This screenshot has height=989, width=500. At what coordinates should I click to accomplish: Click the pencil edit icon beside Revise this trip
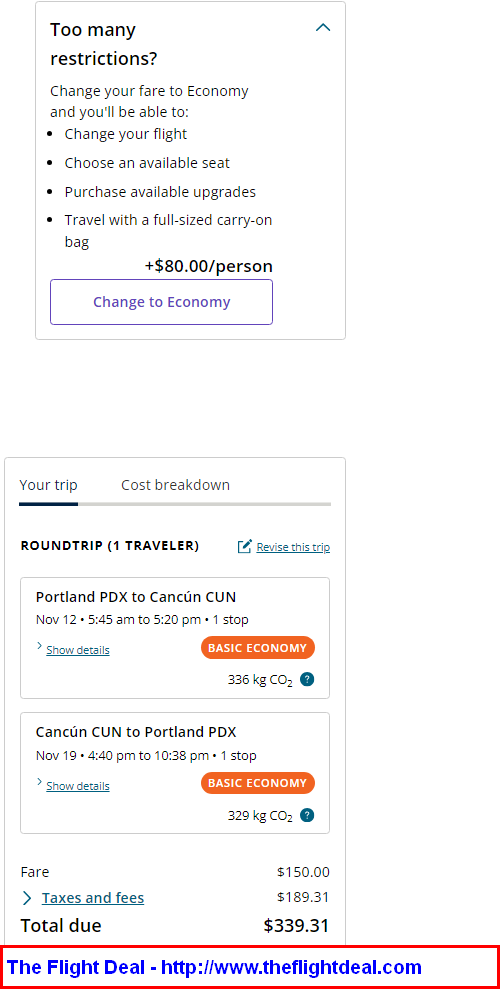pyautogui.click(x=245, y=546)
